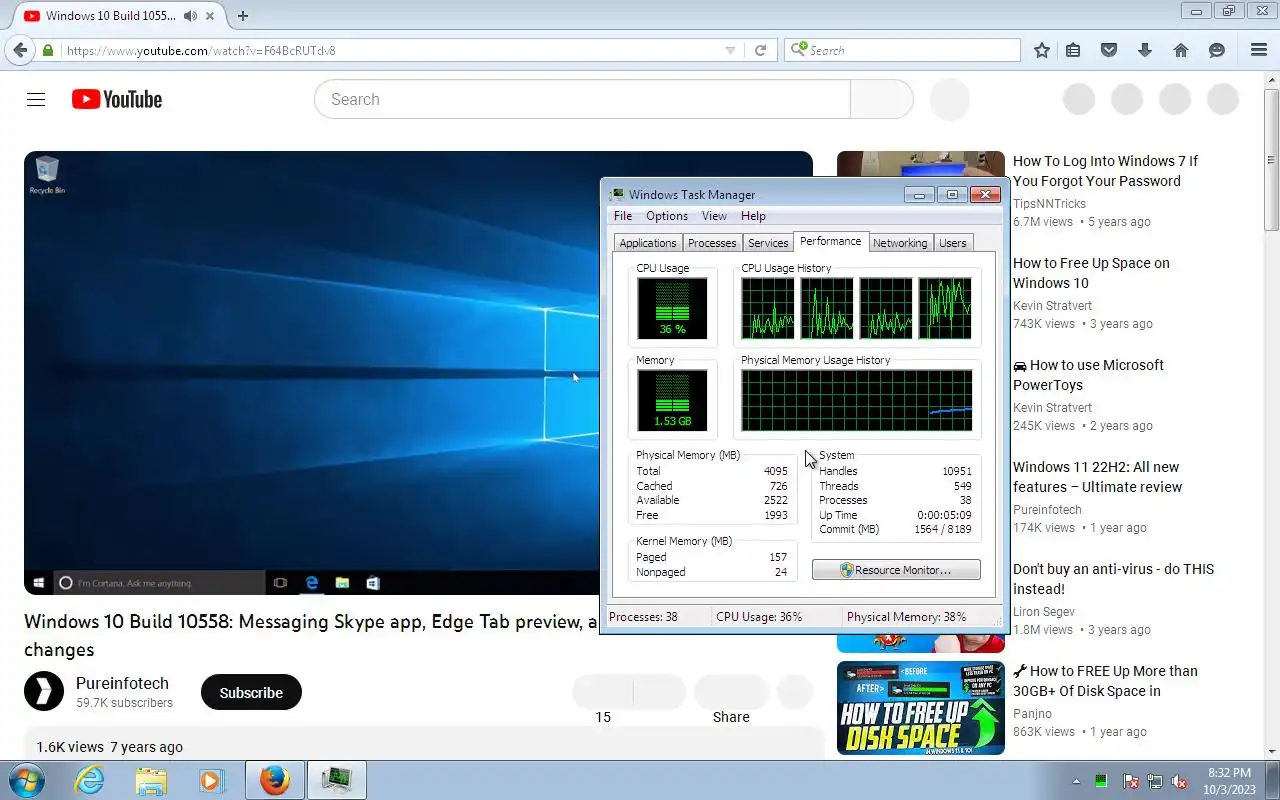
Task: Click the green CPU meter tray icon
Action: pos(1101,781)
